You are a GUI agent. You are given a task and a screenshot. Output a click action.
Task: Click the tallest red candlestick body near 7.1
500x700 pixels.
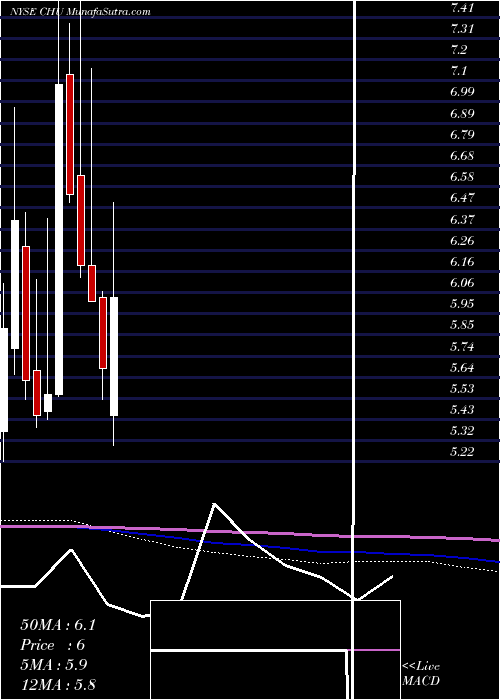pos(70,134)
